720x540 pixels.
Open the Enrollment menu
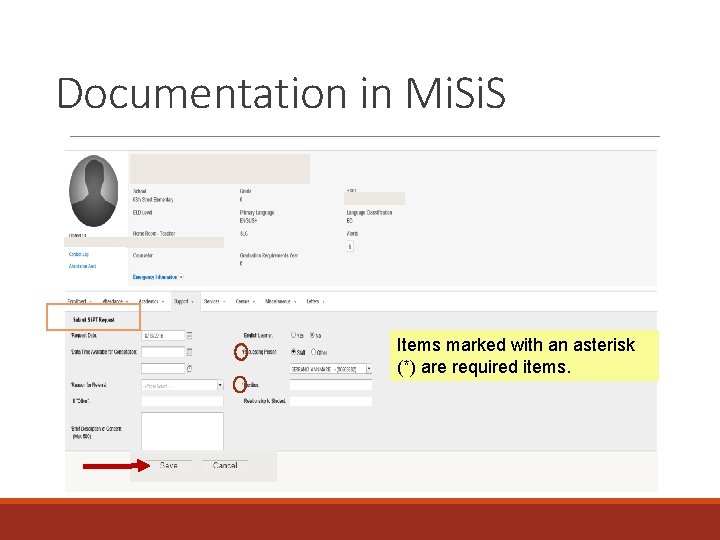79,302
